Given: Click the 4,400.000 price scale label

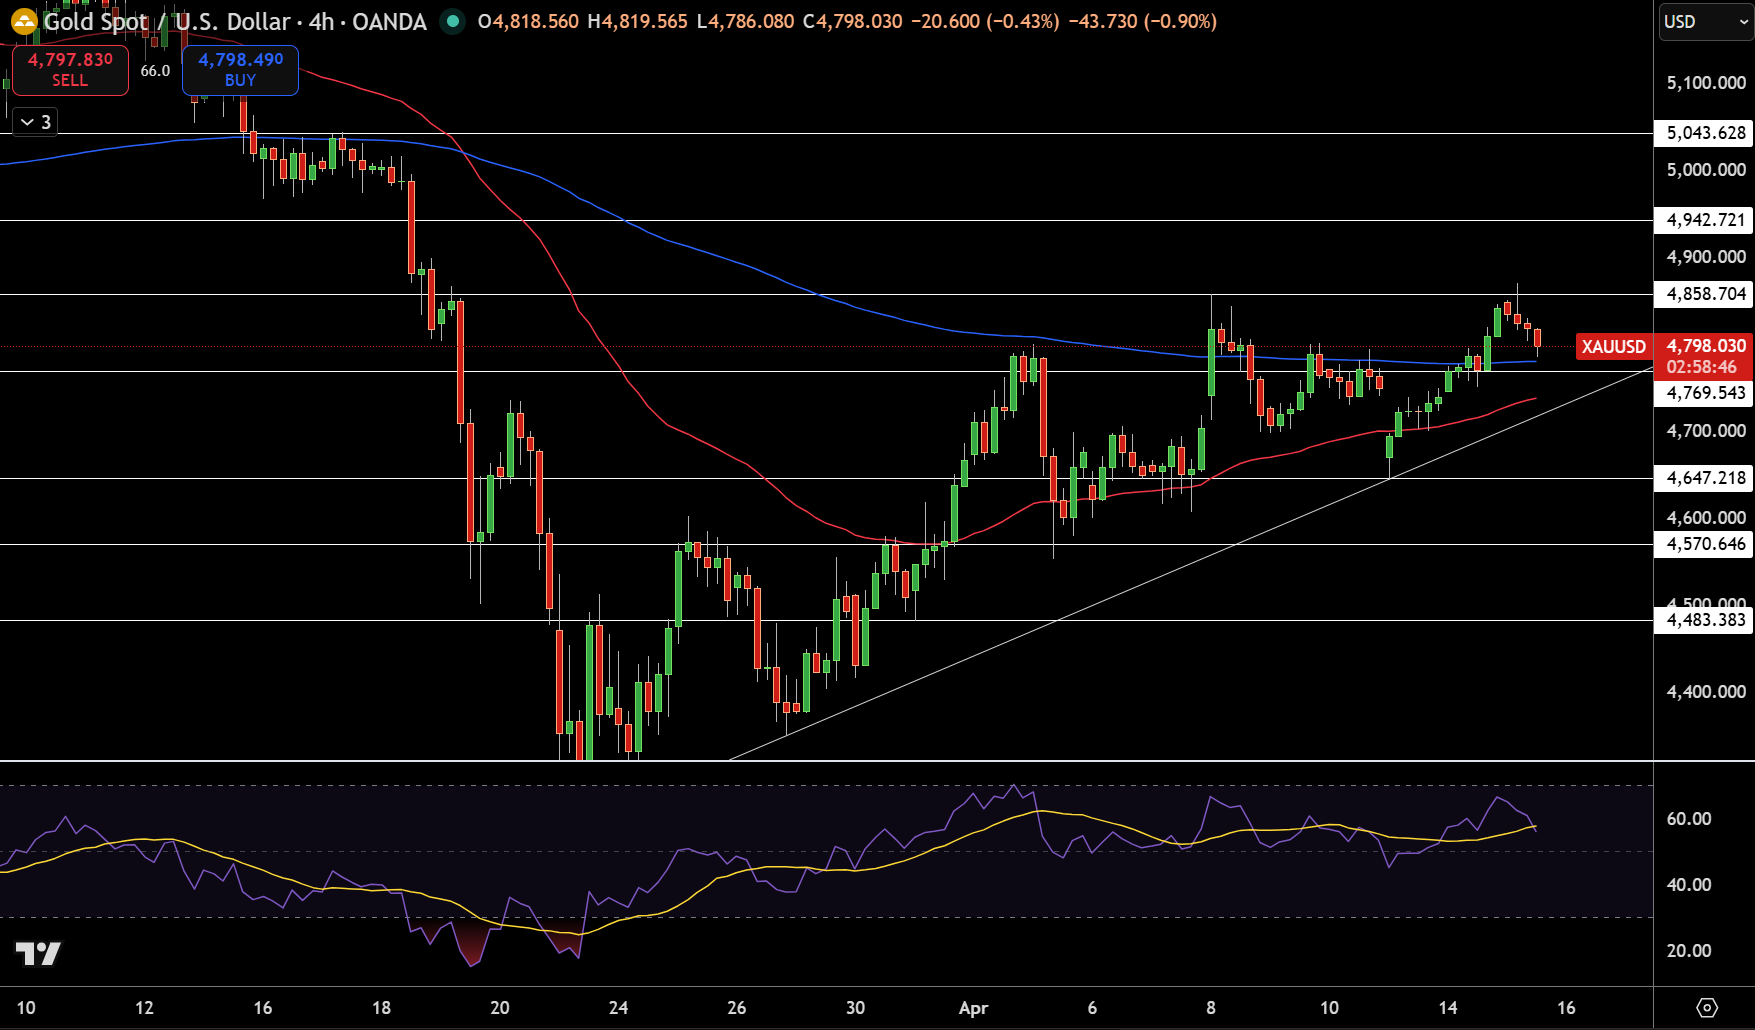Looking at the screenshot, I should [x=1706, y=692].
